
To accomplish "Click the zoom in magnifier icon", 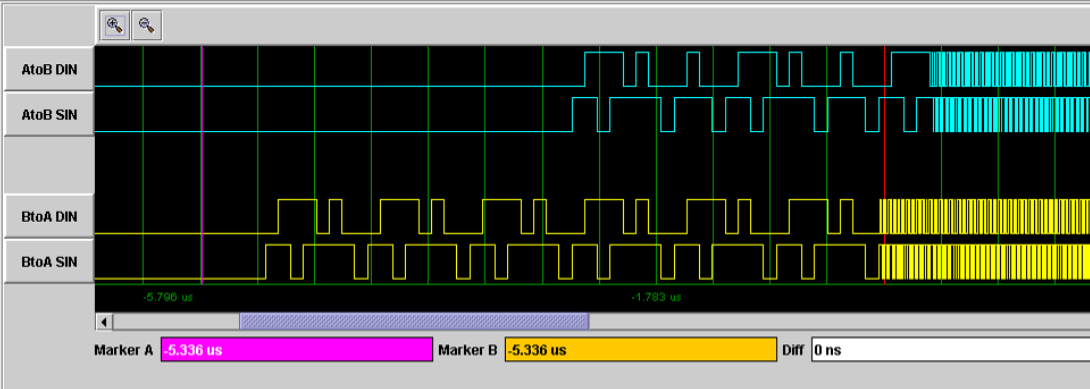I will 115,26.
